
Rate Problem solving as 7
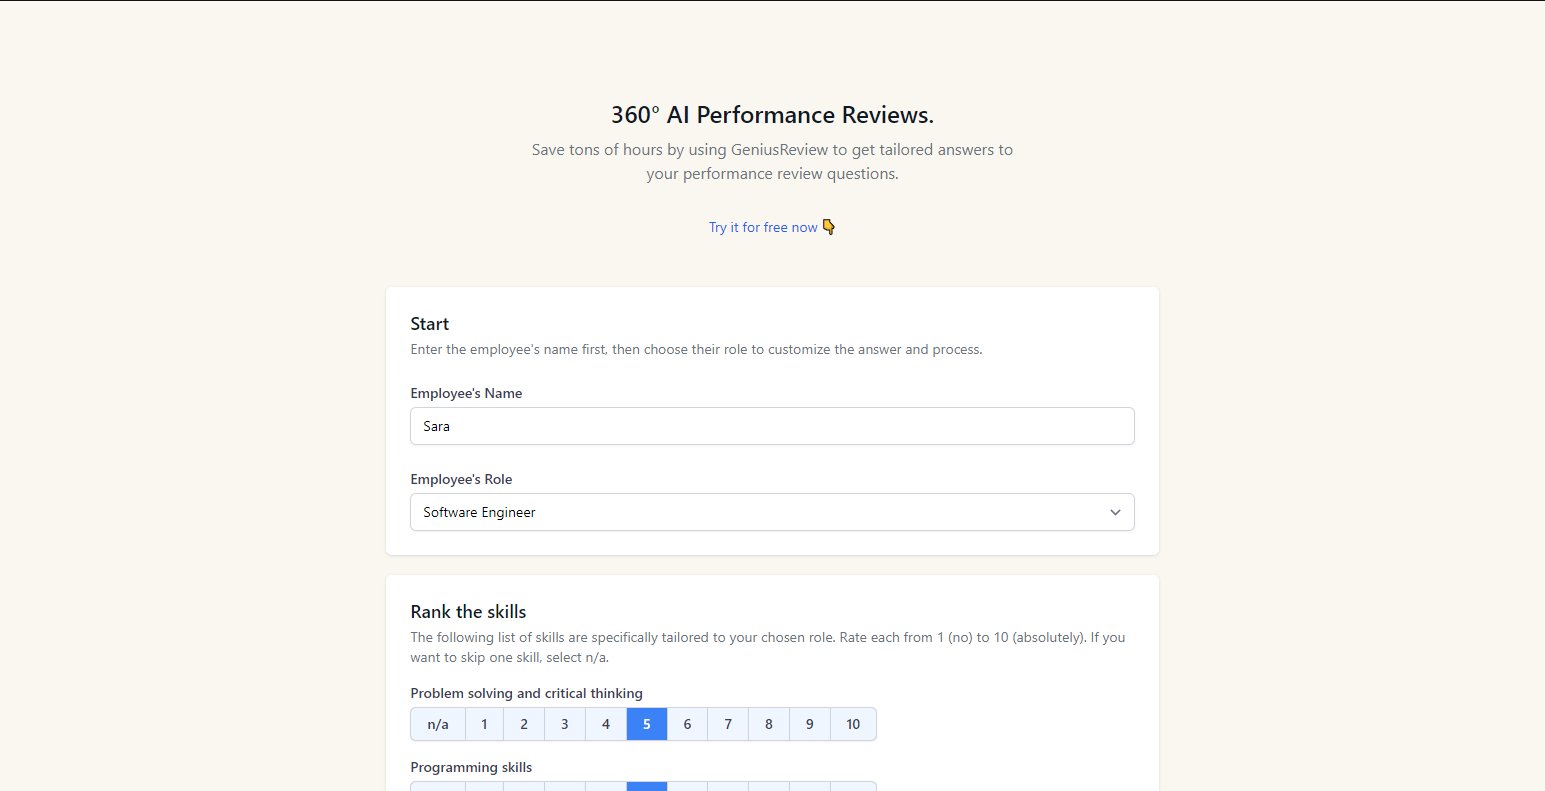728,724
